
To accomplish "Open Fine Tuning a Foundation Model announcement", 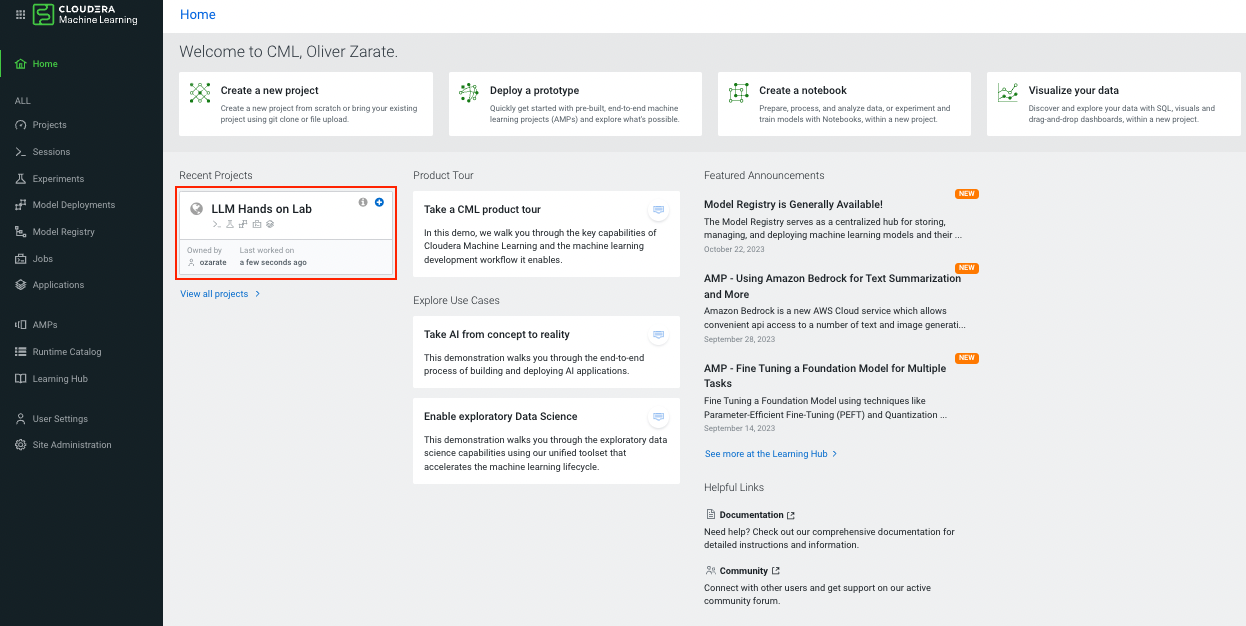I will click(x=825, y=376).
